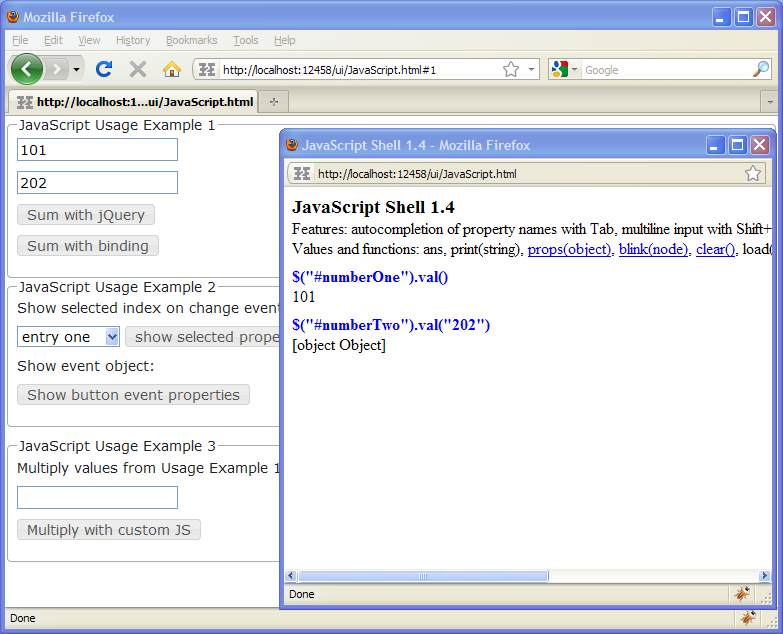
Task: Expand the back/forward history dropdown arrow
Action: [77, 69]
